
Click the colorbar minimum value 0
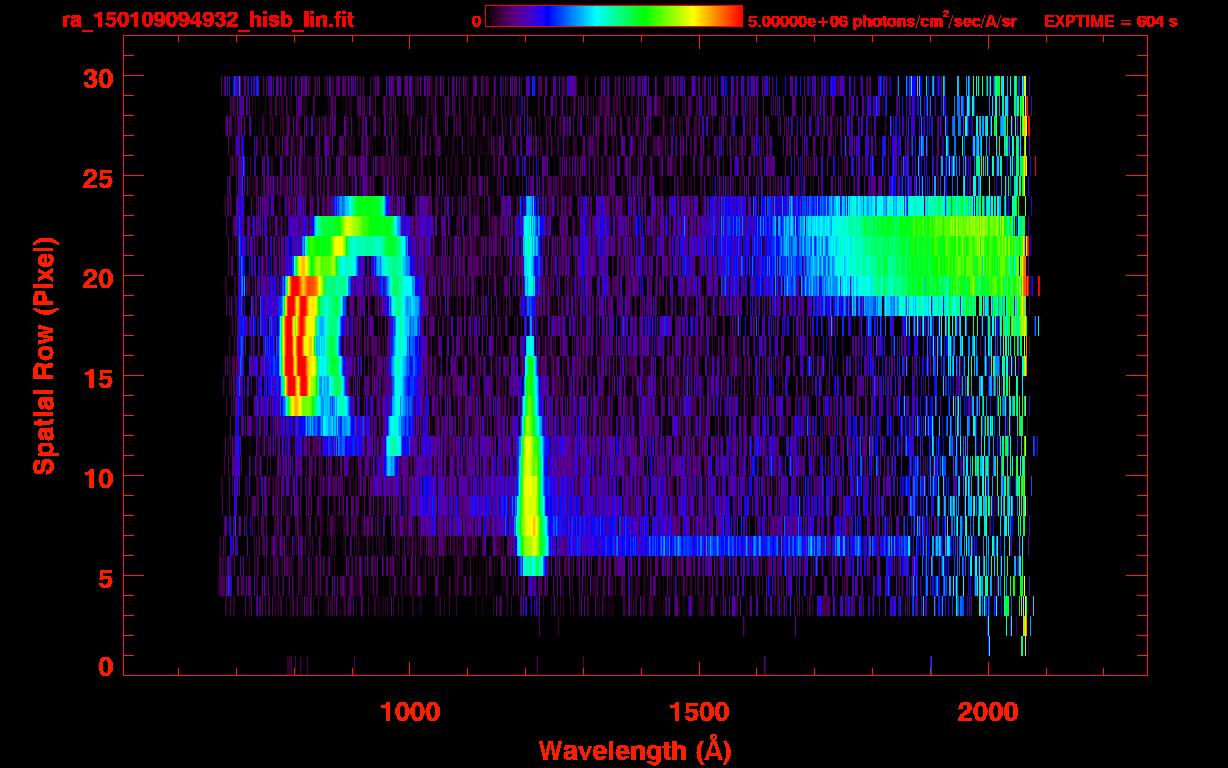click(x=476, y=21)
